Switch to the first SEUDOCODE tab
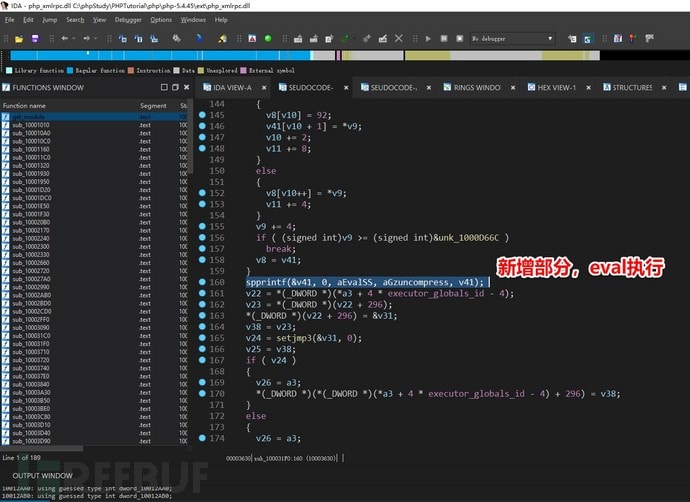This screenshot has height=502, width=690. (310, 88)
